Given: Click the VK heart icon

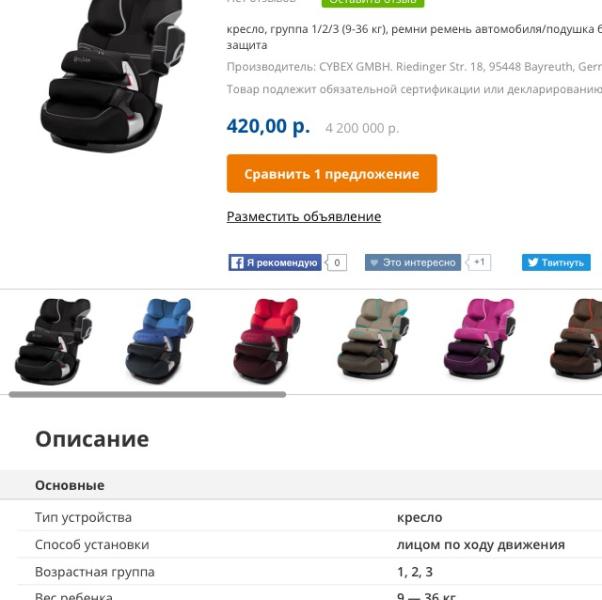Looking at the screenshot, I should pos(374,263).
